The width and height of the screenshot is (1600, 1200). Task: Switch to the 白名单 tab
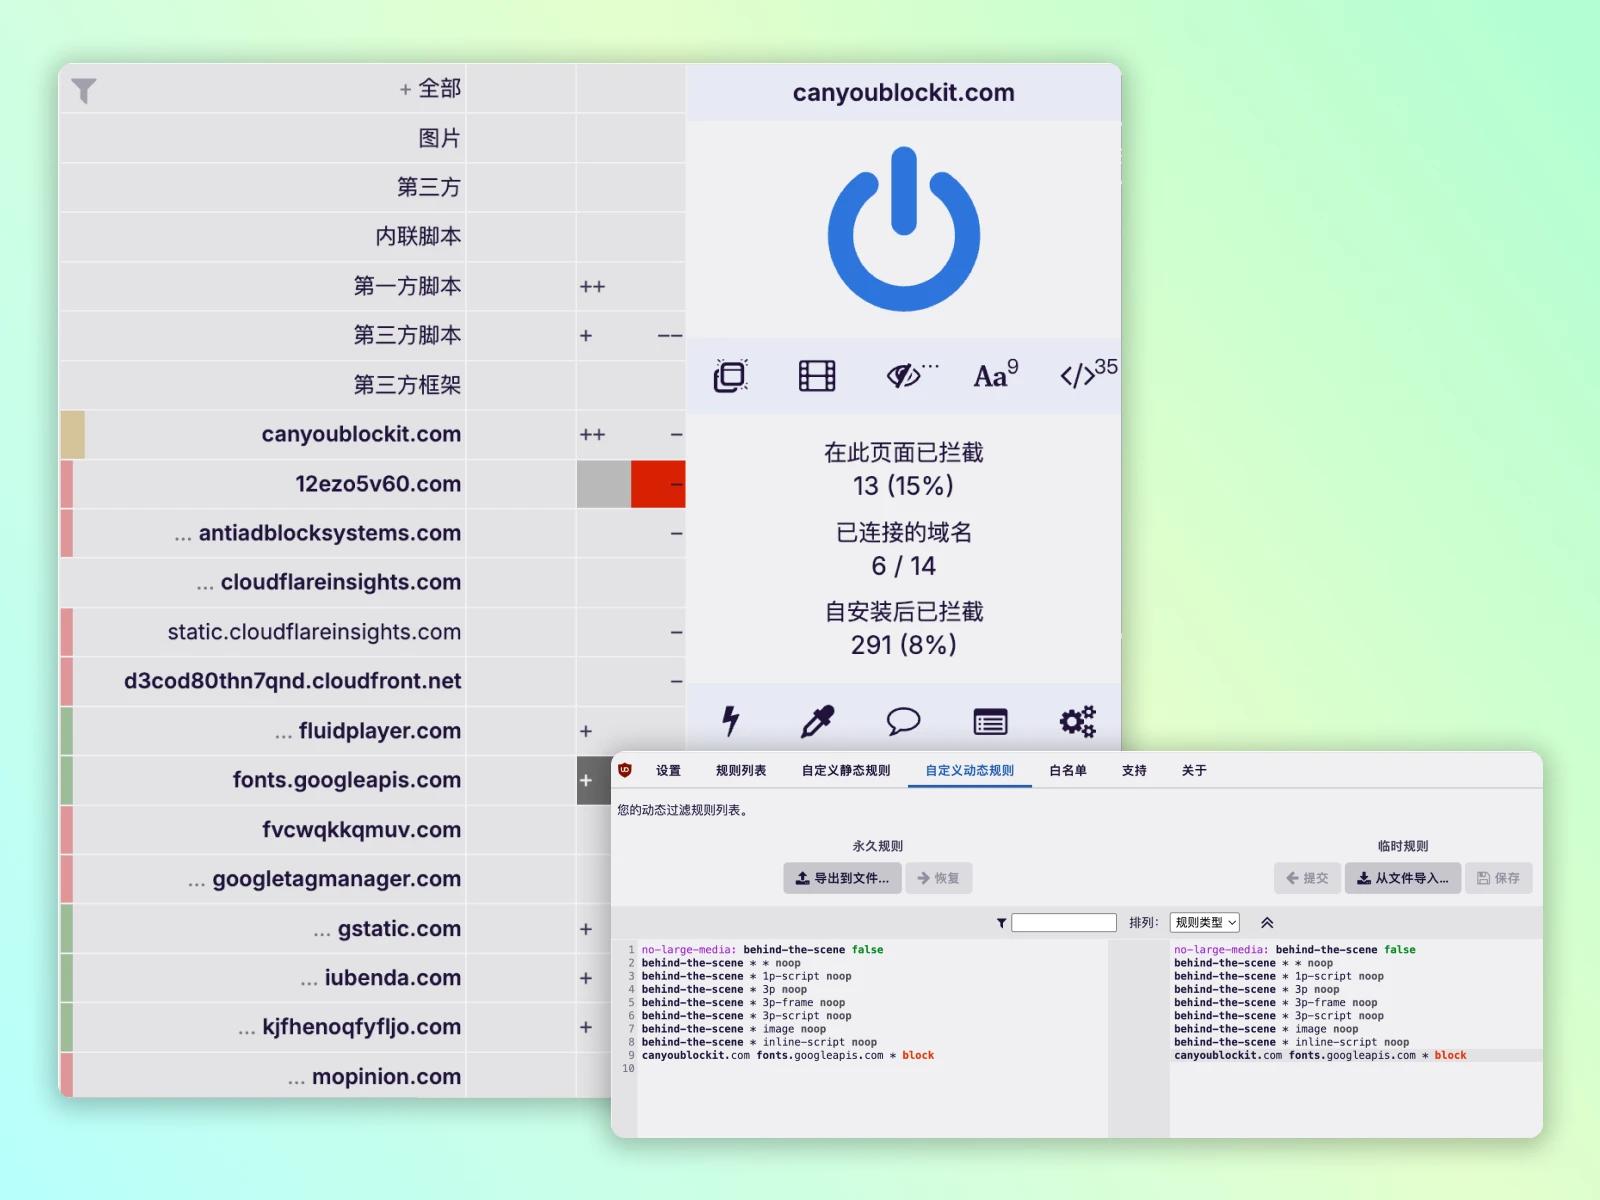pyautogui.click(x=1067, y=770)
